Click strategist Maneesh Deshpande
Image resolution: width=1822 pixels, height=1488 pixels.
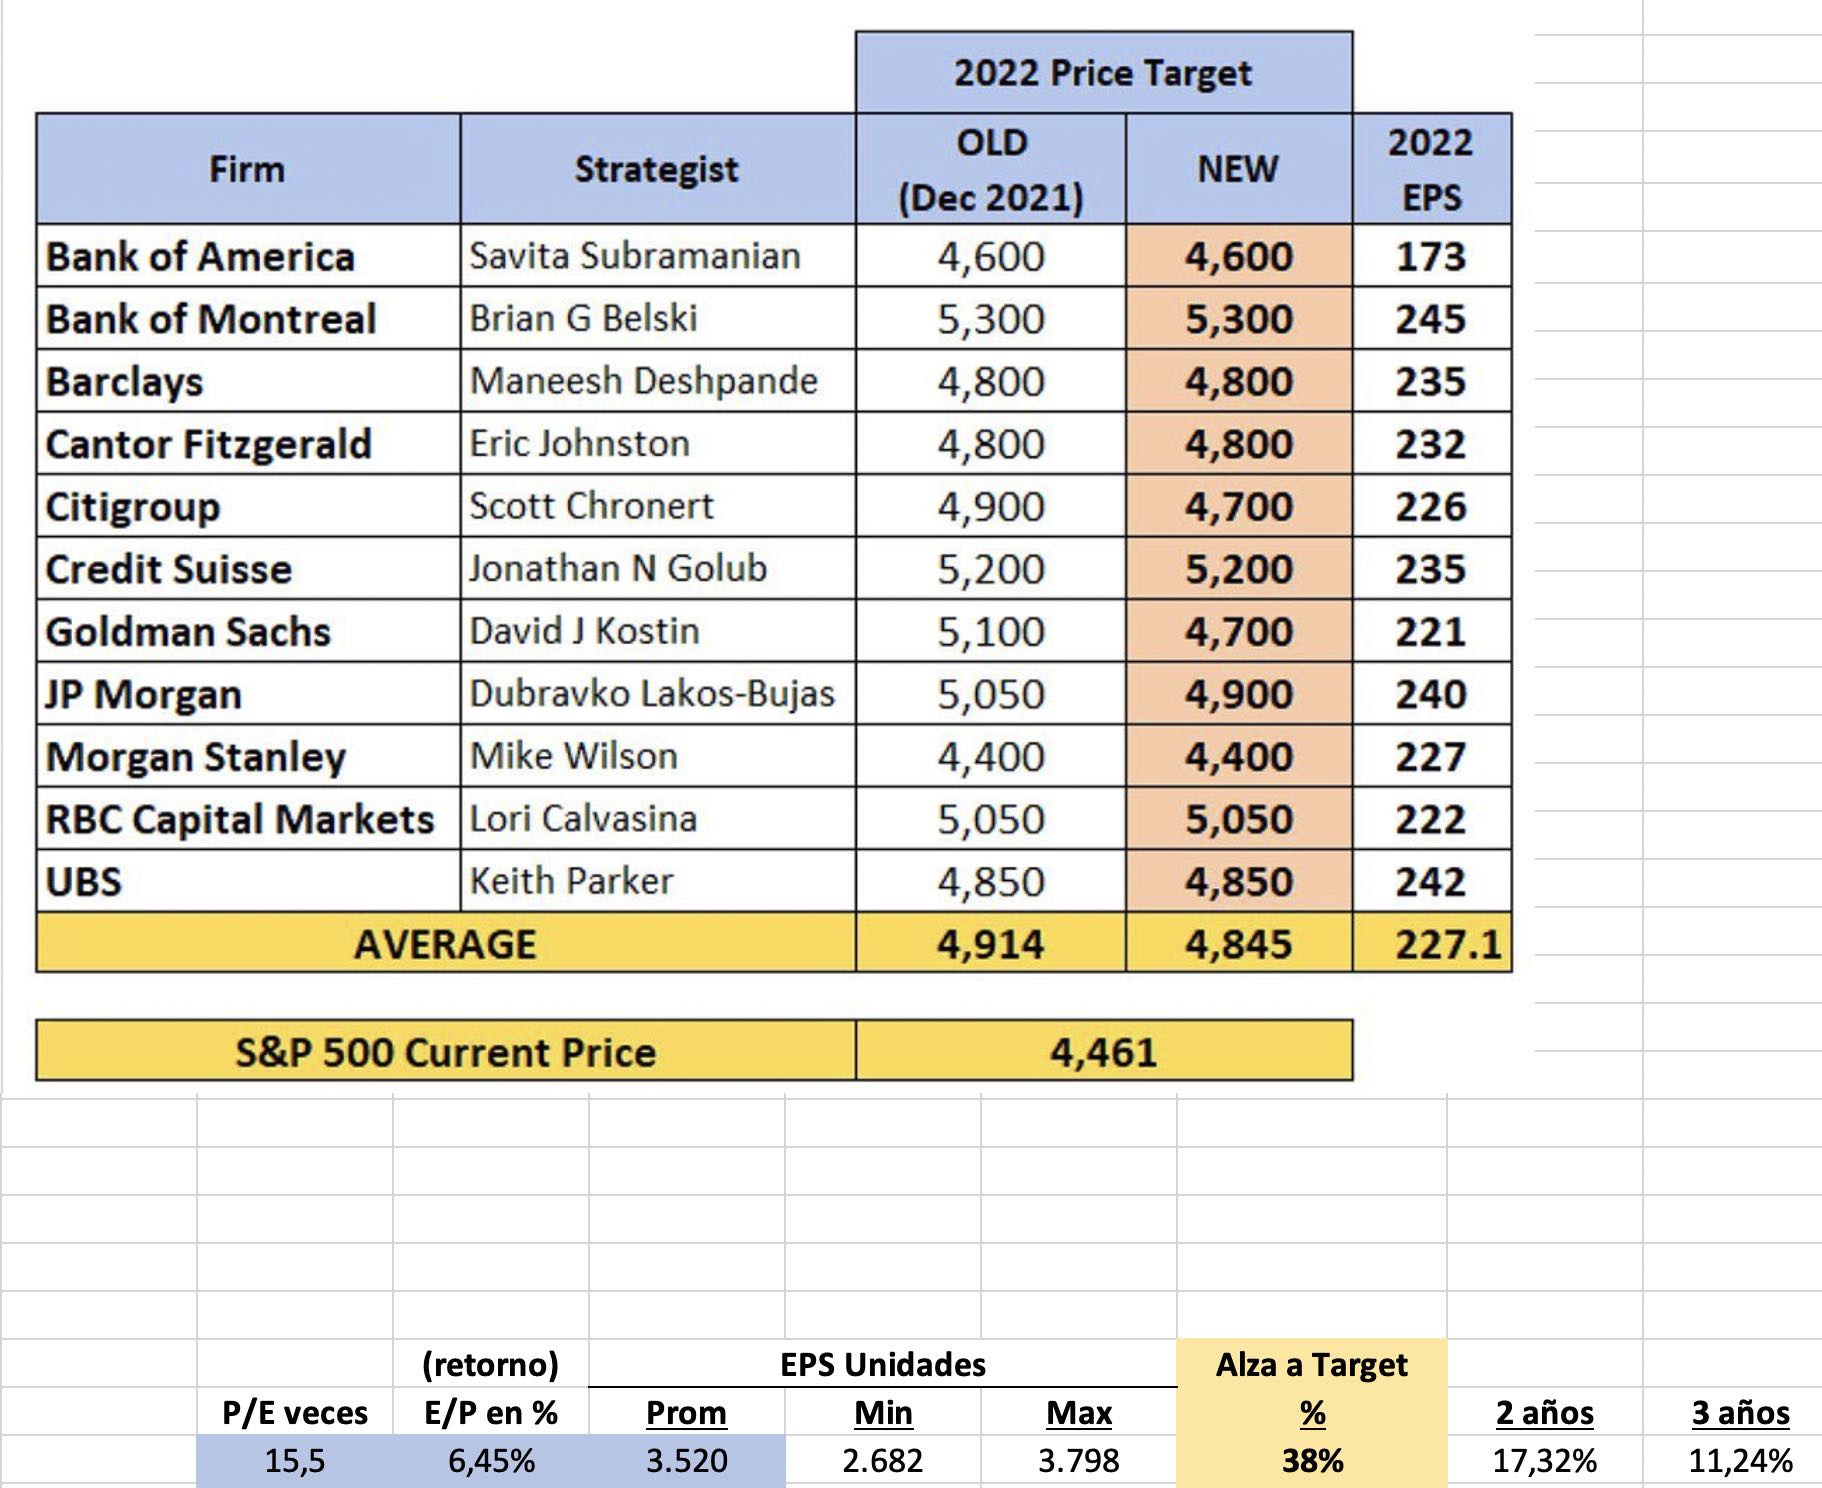658,381
